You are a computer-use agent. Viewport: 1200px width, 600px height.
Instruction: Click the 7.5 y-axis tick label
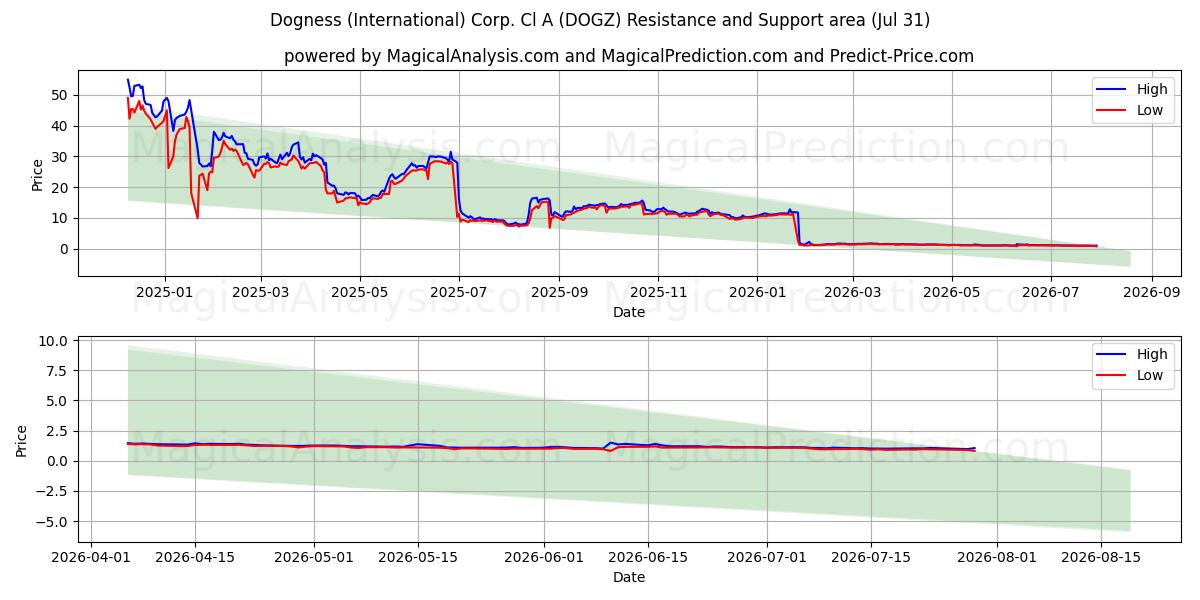click(58, 371)
